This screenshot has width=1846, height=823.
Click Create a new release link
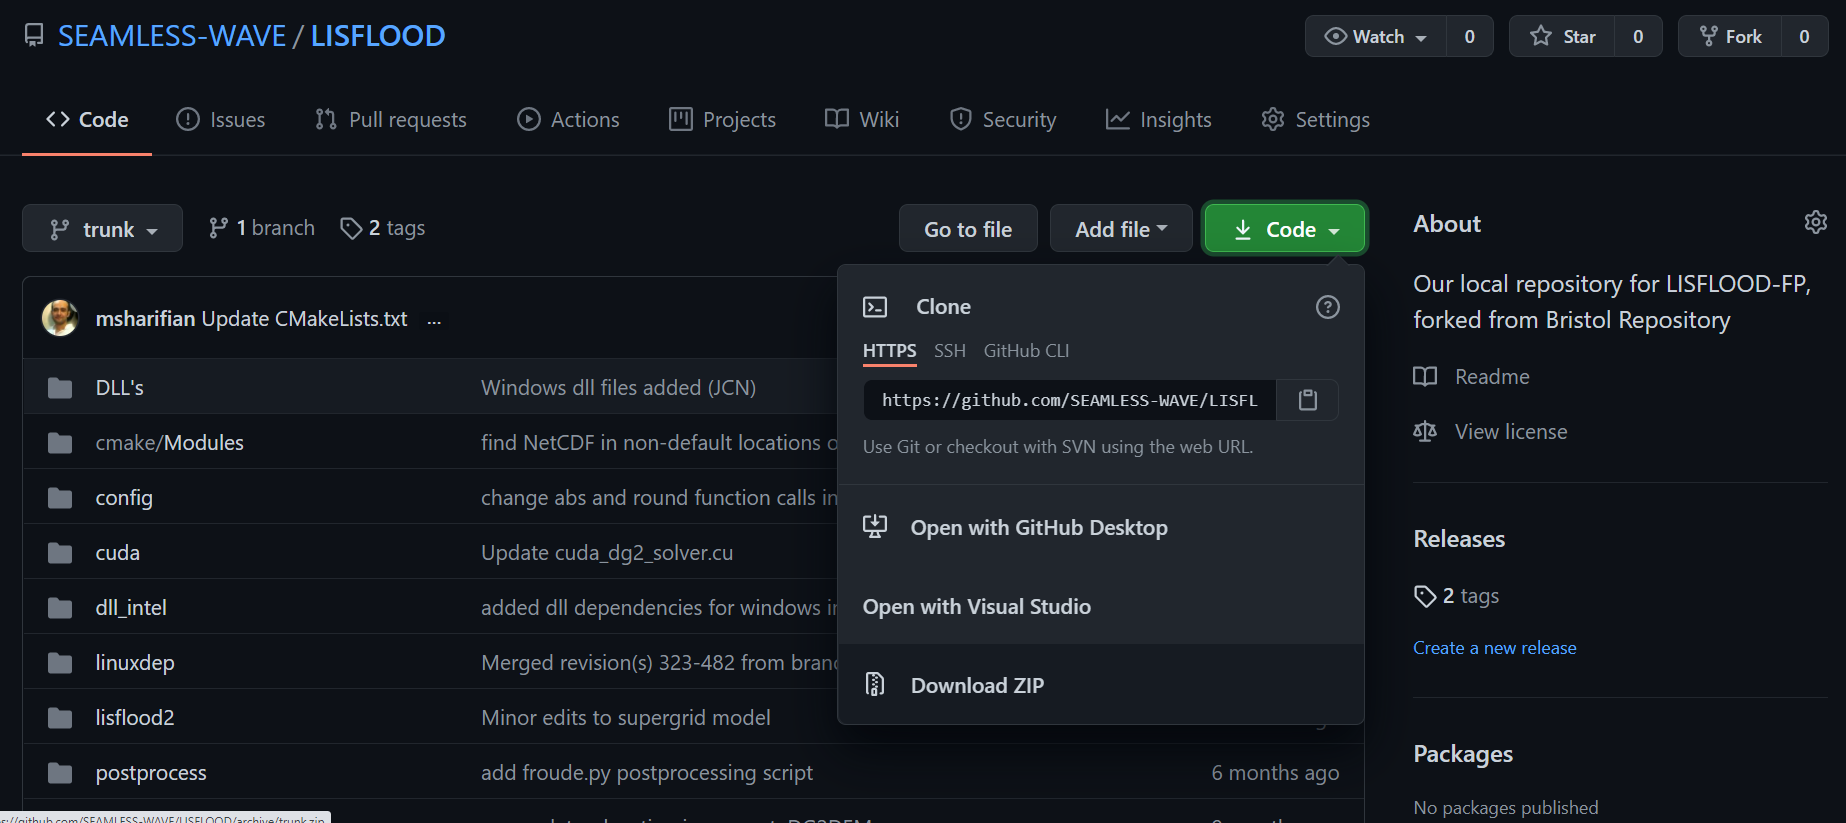pyautogui.click(x=1494, y=648)
